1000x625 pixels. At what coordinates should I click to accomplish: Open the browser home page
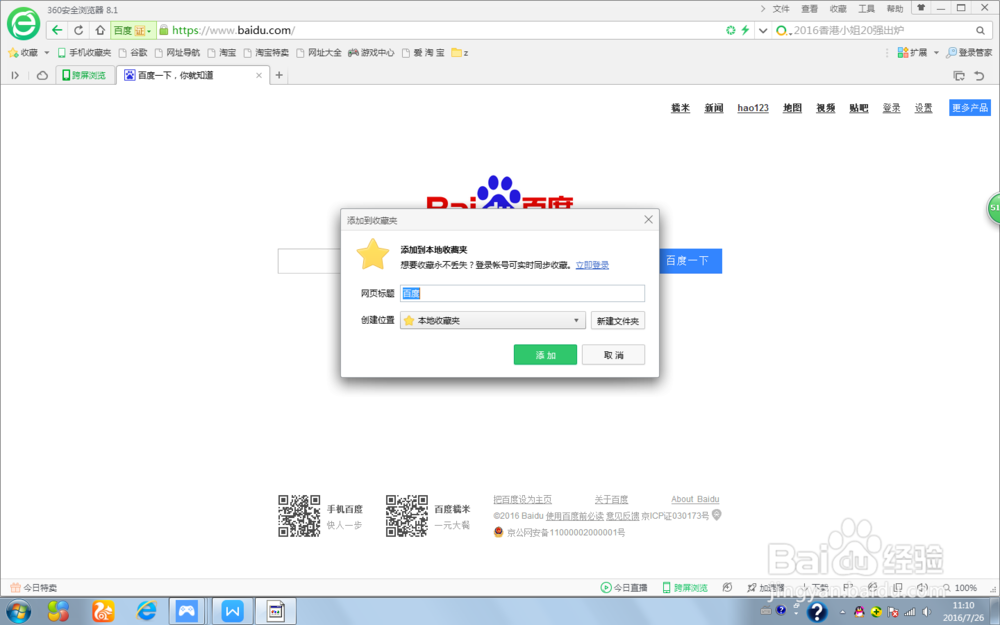101,30
